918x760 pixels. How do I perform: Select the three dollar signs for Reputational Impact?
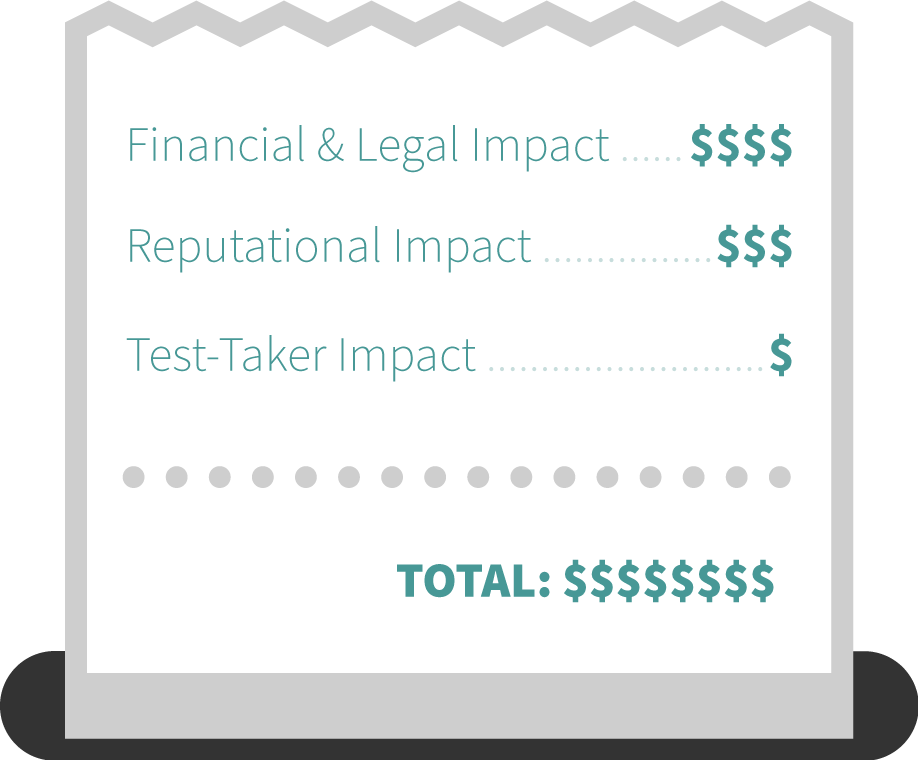[x=755, y=246]
